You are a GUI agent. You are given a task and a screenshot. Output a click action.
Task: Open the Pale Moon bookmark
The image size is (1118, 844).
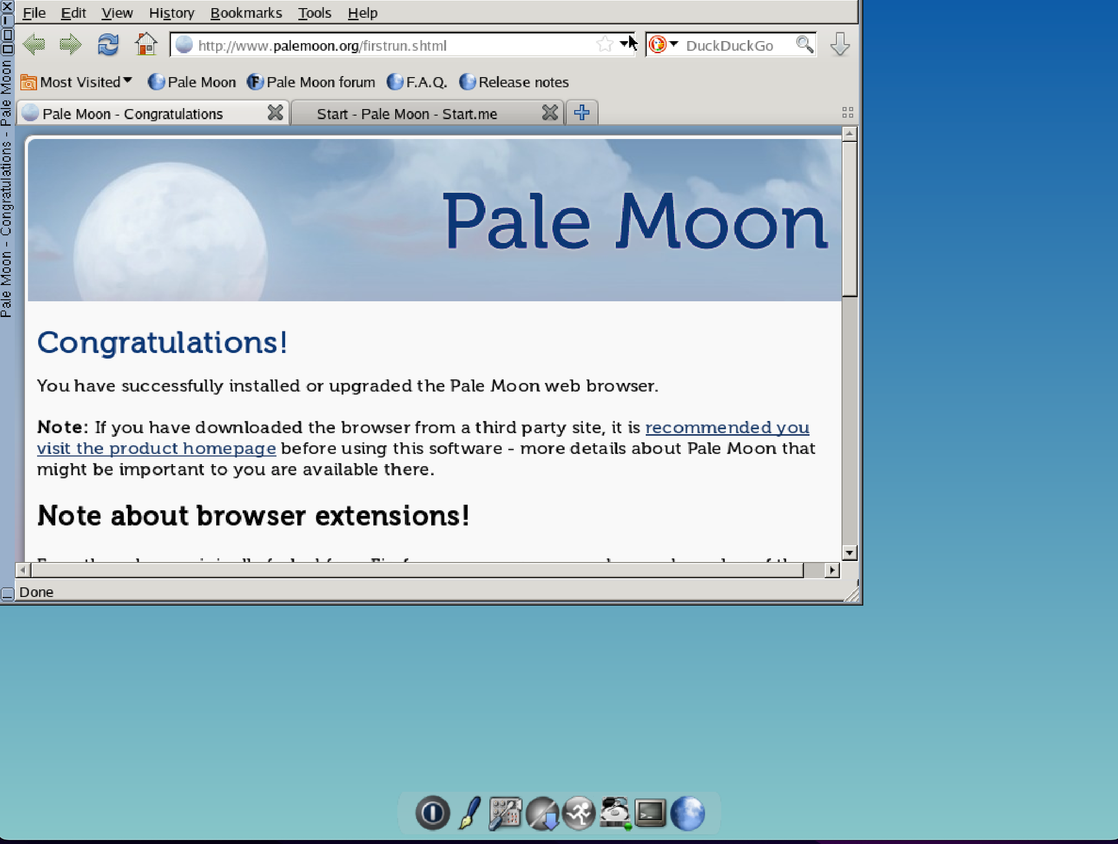click(x=192, y=82)
